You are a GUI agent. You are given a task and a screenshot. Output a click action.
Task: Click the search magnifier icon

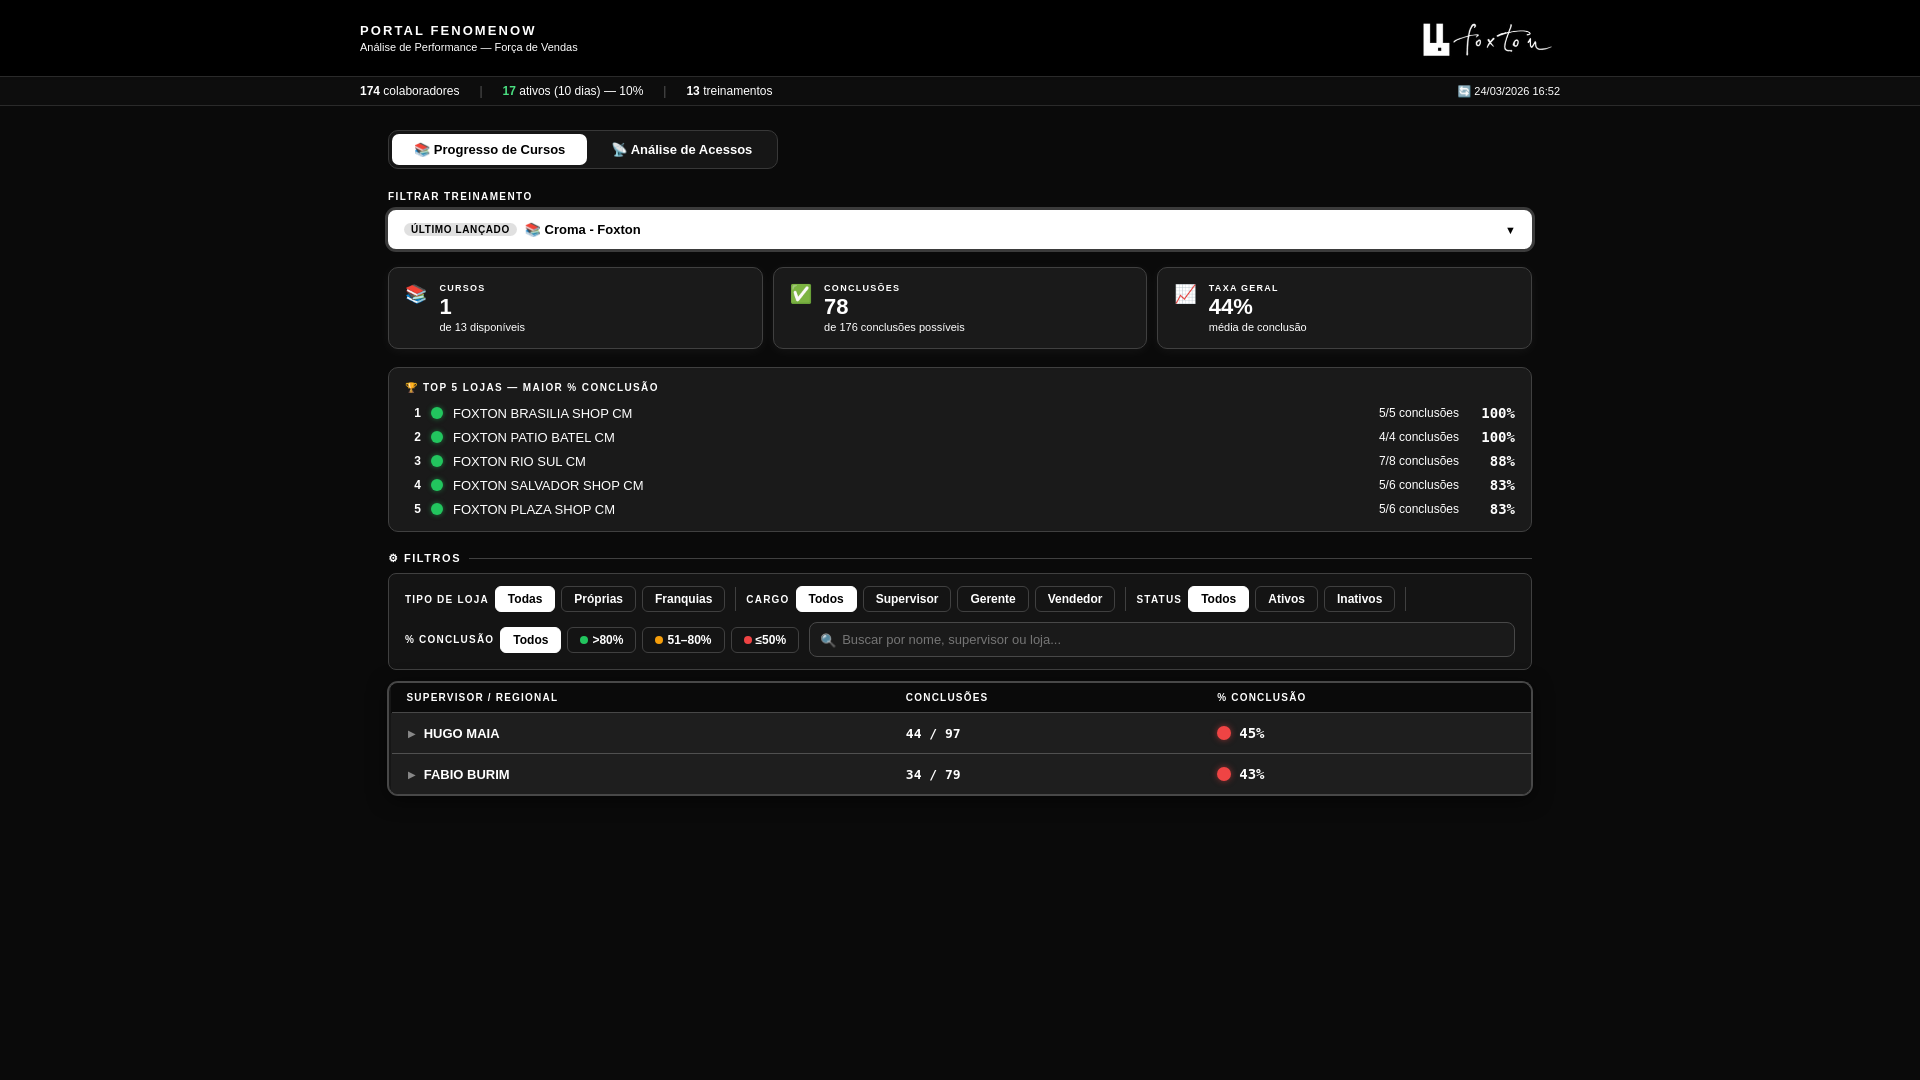(x=828, y=640)
